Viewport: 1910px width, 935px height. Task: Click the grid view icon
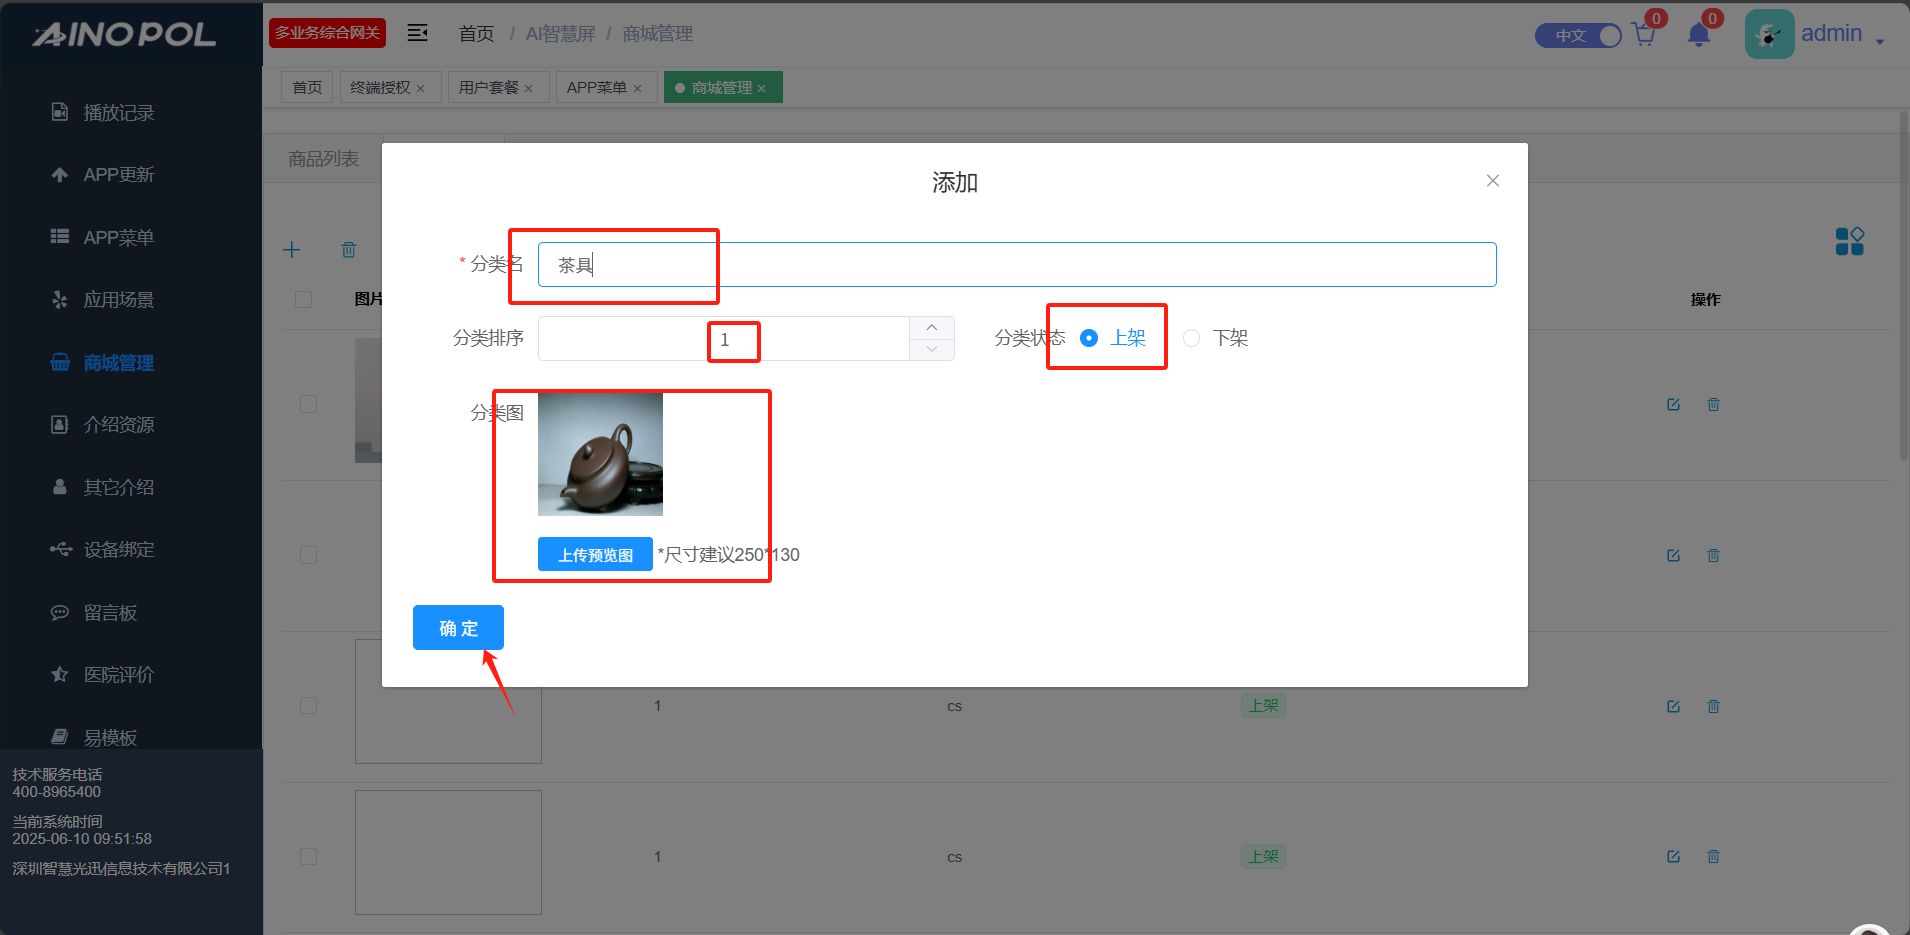1849,241
